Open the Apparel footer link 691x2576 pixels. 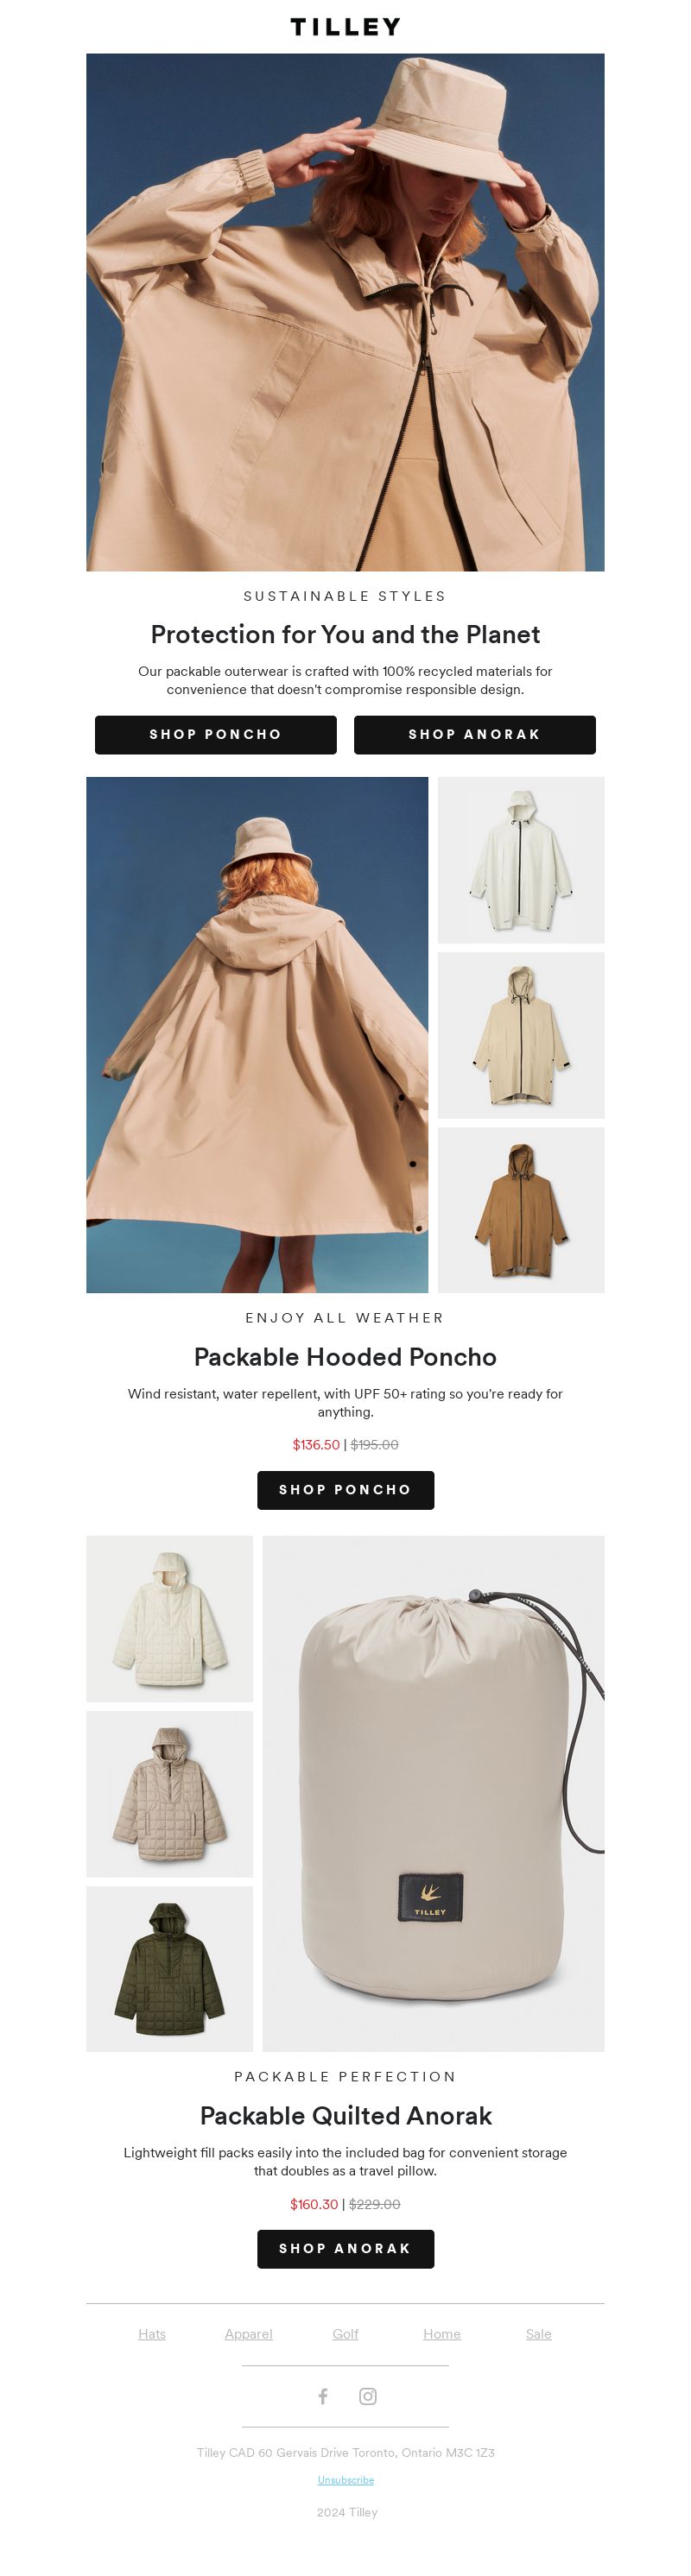(249, 2334)
